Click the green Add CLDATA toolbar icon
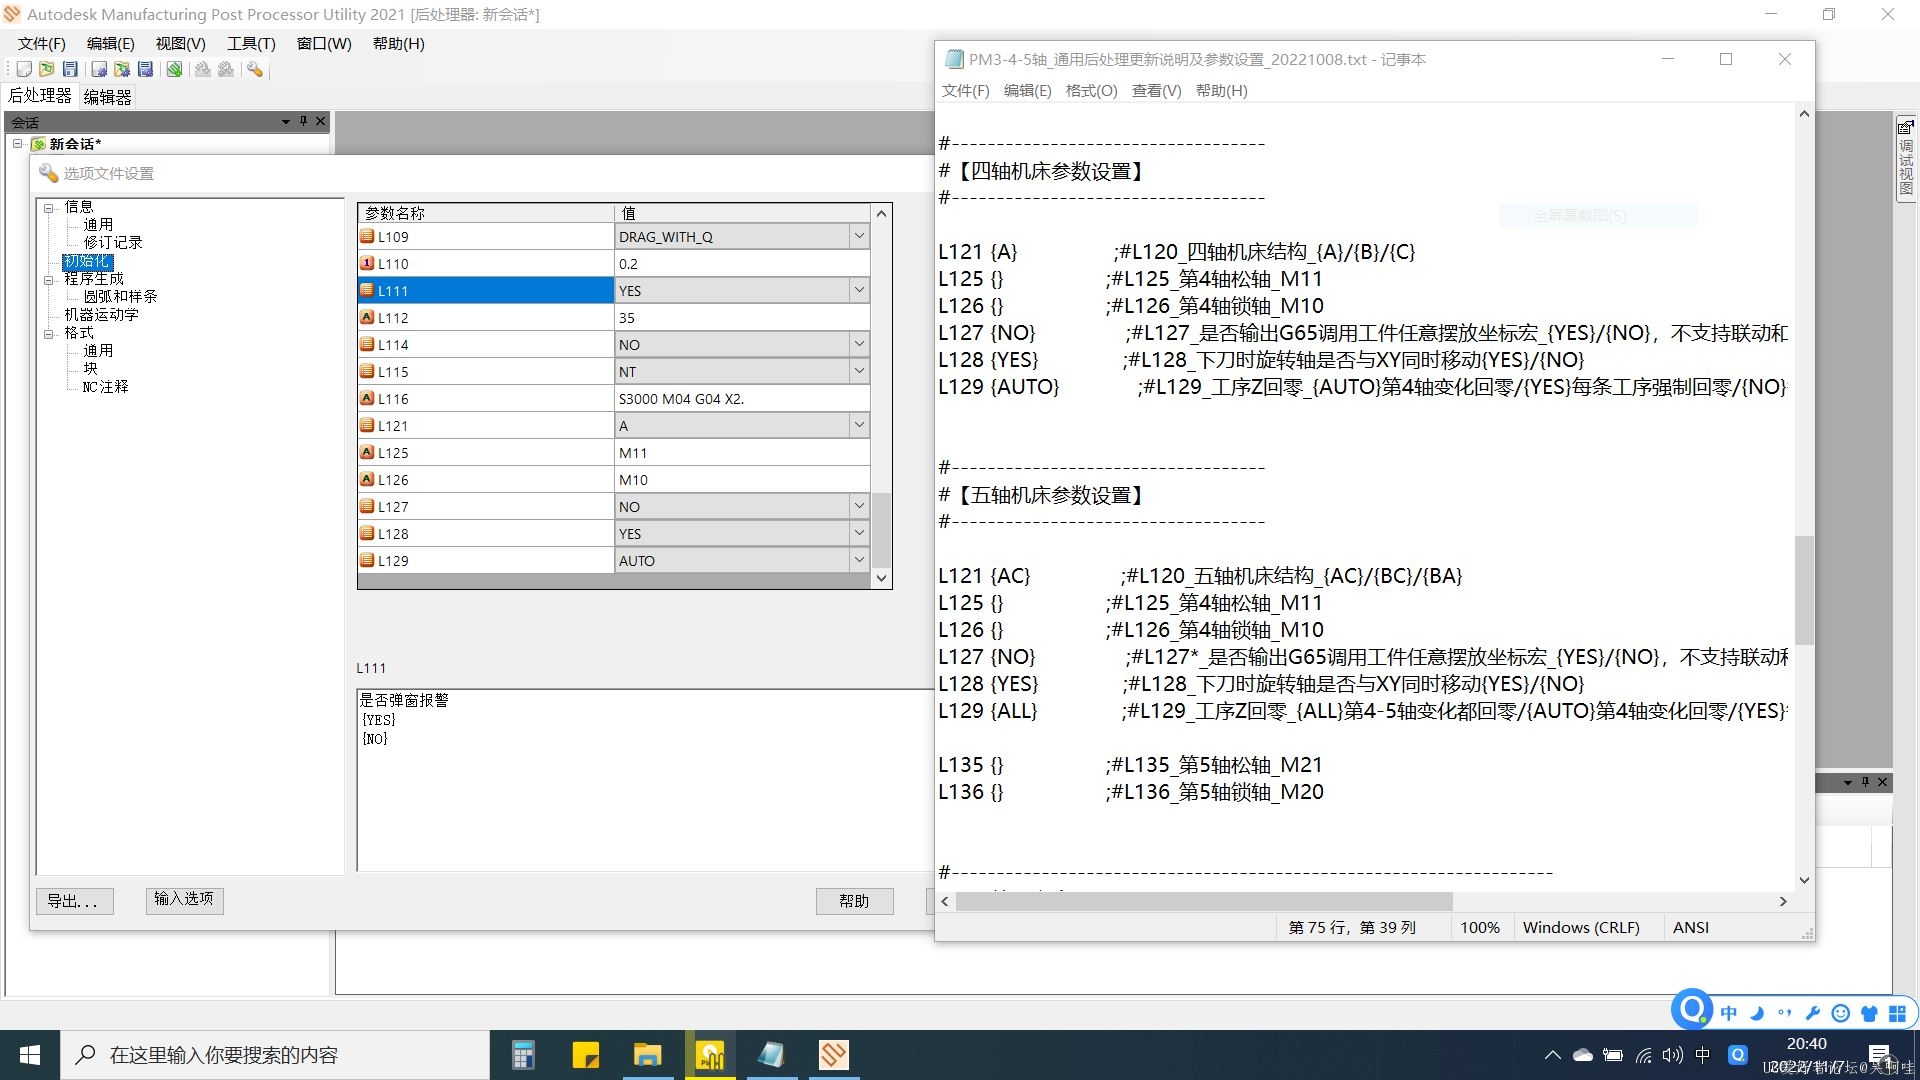This screenshot has height=1080, width=1920. (x=175, y=69)
